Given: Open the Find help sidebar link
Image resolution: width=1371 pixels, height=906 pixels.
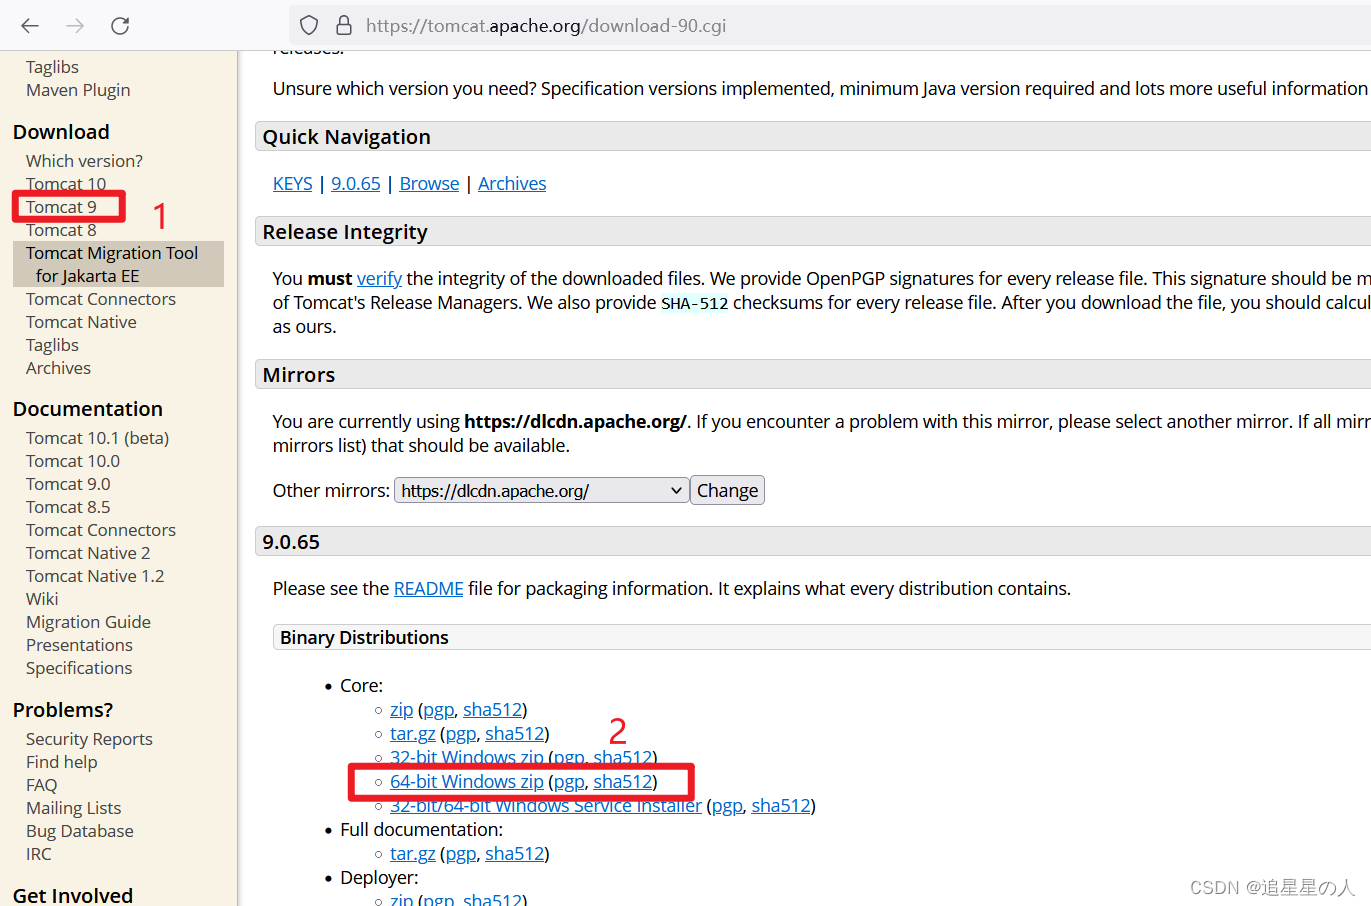Looking at the screenshot, I should tap(62, 762).
